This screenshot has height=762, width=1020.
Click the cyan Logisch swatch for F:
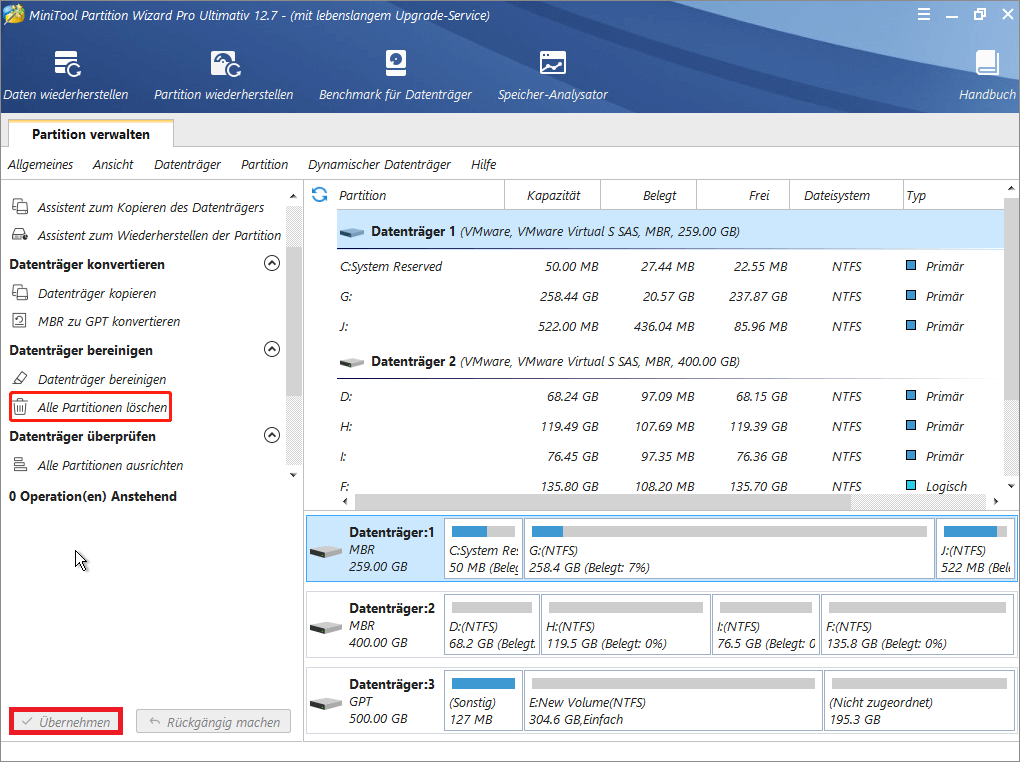[x=911, y=485]
